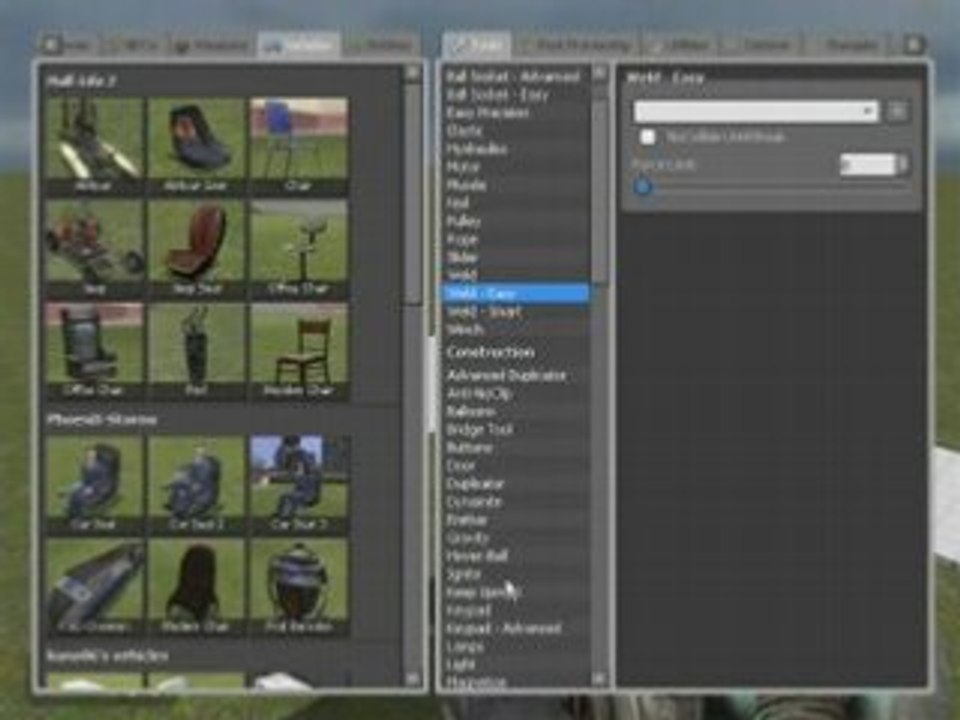Select the Dynamite tool
This screenshot has width=960, height=720.
pos(516,502)
